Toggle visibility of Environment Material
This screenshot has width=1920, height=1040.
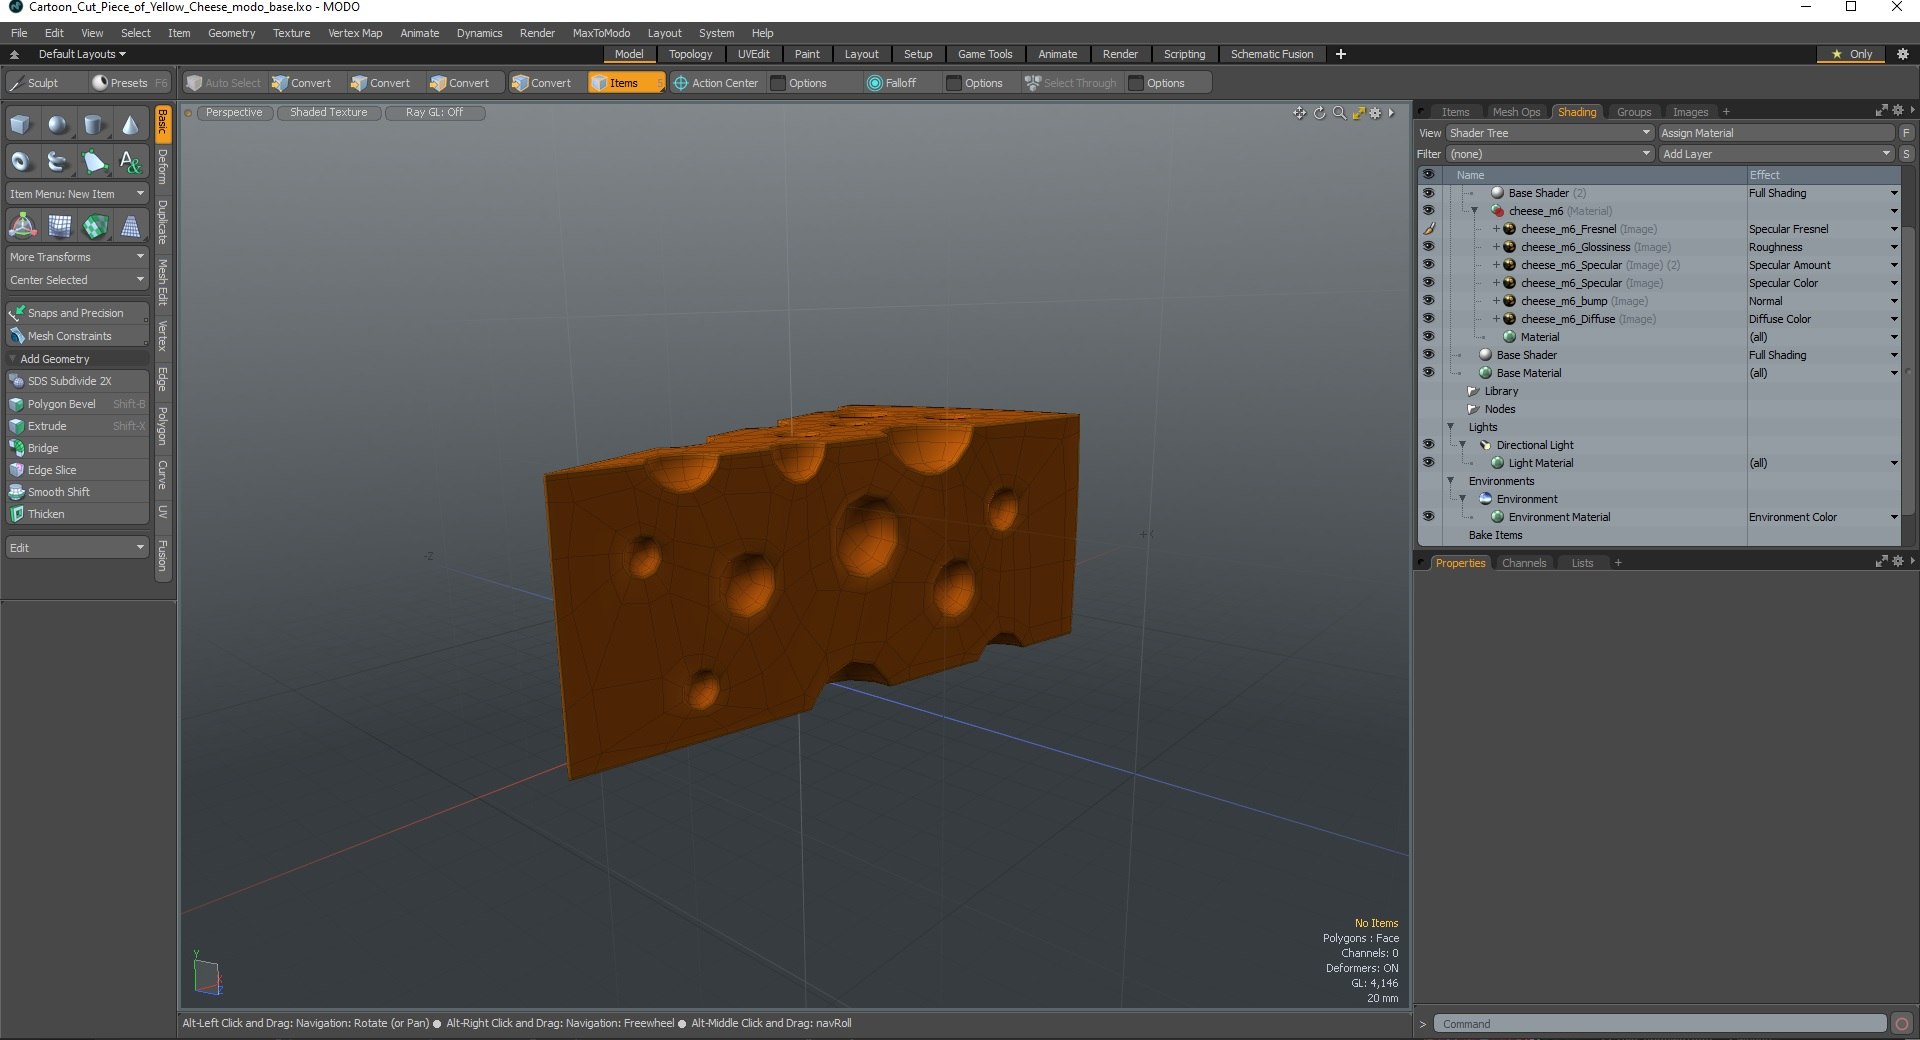[x=1428, y=517]
